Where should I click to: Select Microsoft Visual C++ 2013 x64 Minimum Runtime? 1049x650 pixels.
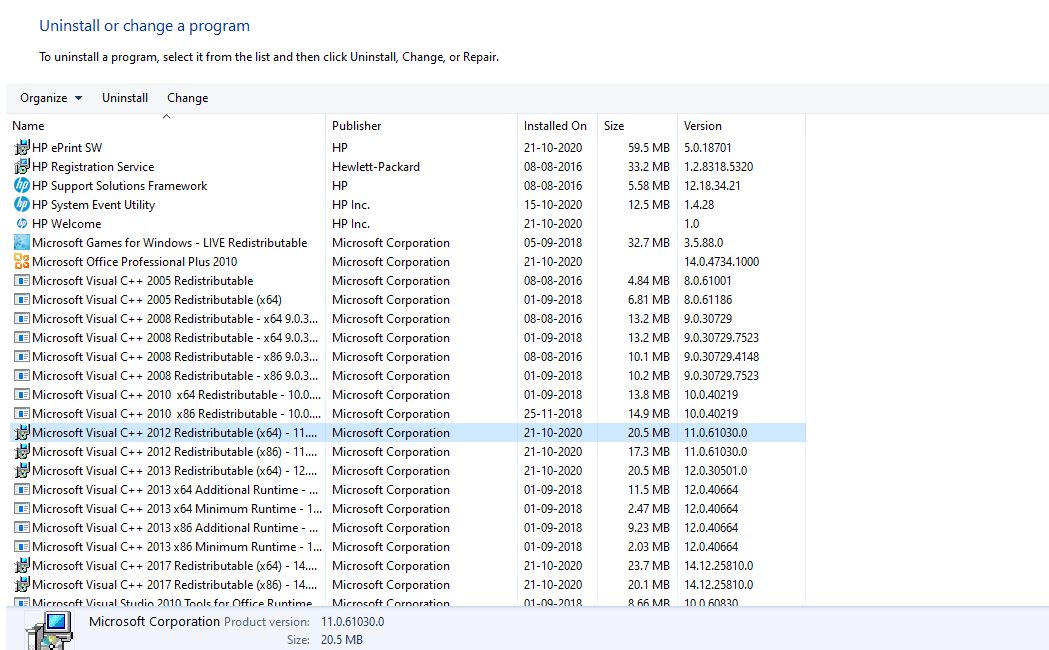click(408, 508)
